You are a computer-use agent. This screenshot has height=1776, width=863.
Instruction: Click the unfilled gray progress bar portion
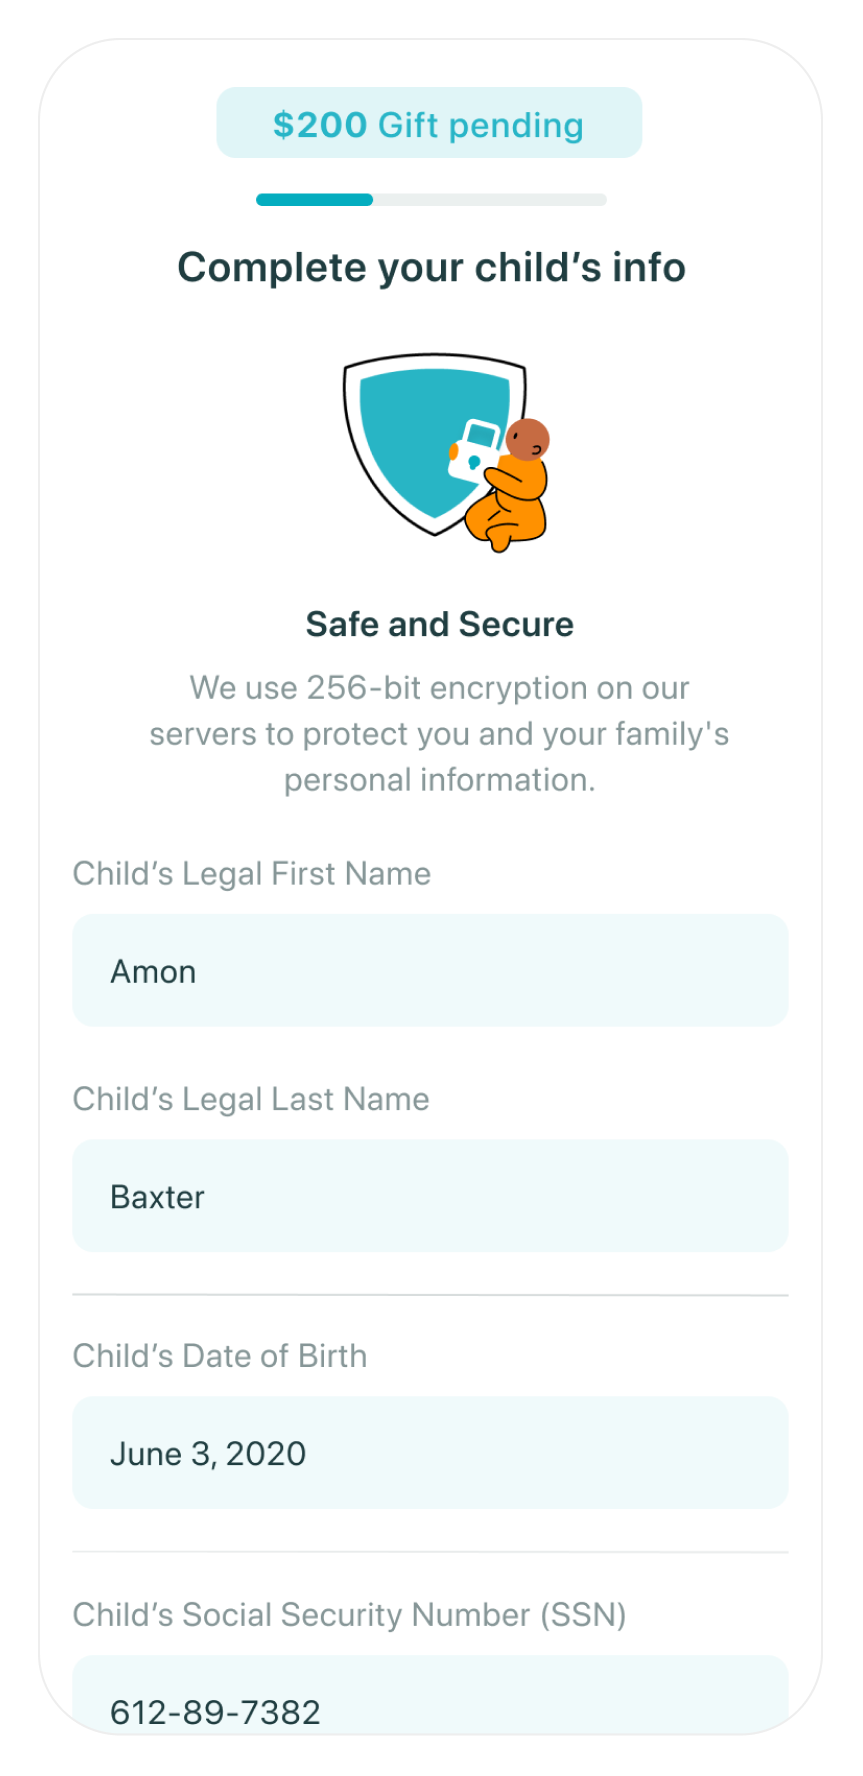click(x=490, y=200)
